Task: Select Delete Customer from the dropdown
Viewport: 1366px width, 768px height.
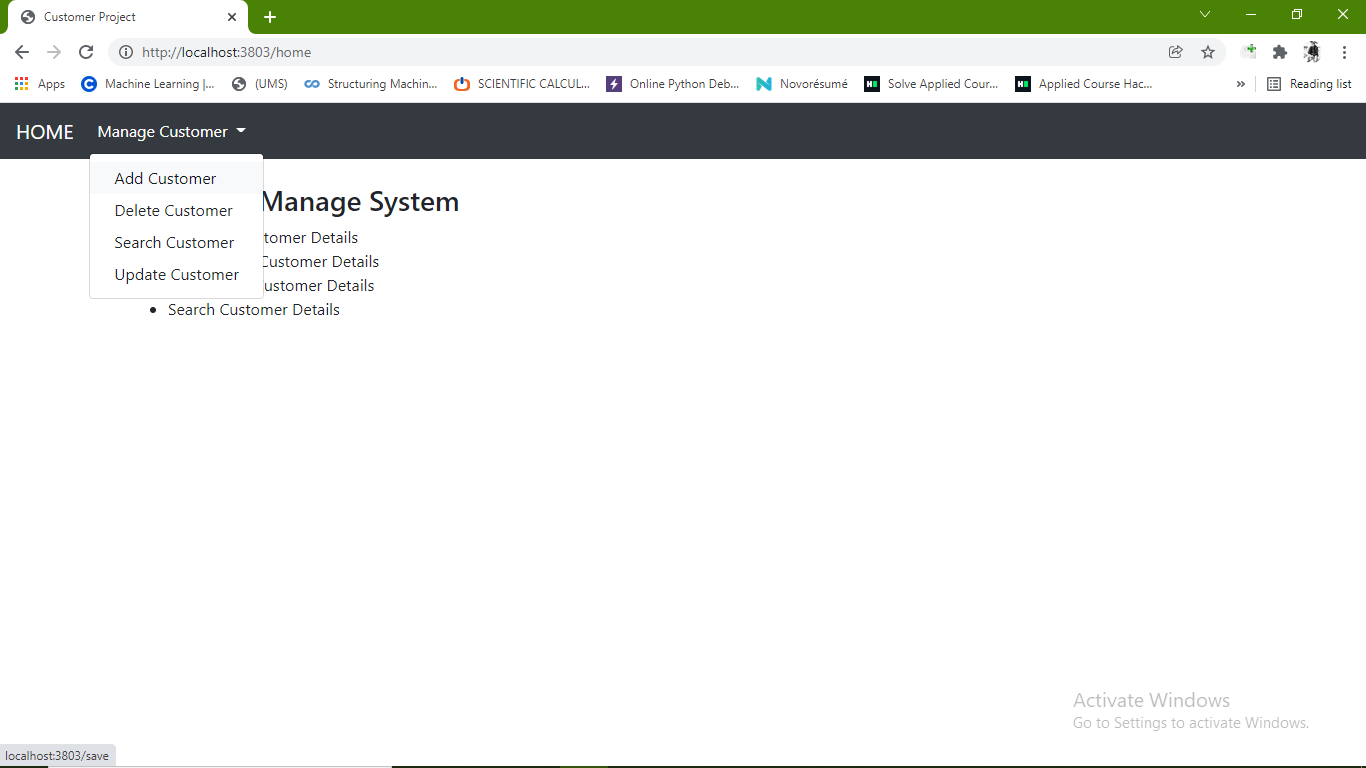Action: (x=173, y=210)
